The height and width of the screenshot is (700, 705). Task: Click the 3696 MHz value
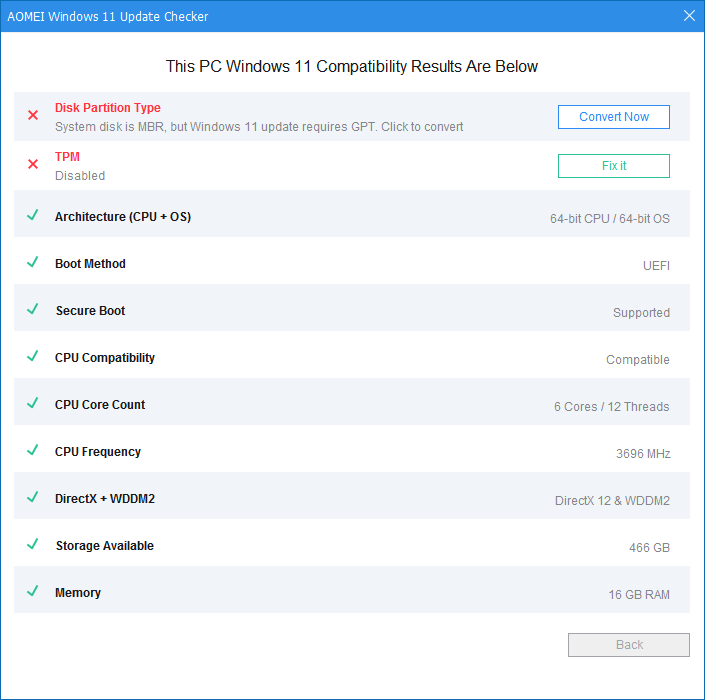(x=643, y=454)
